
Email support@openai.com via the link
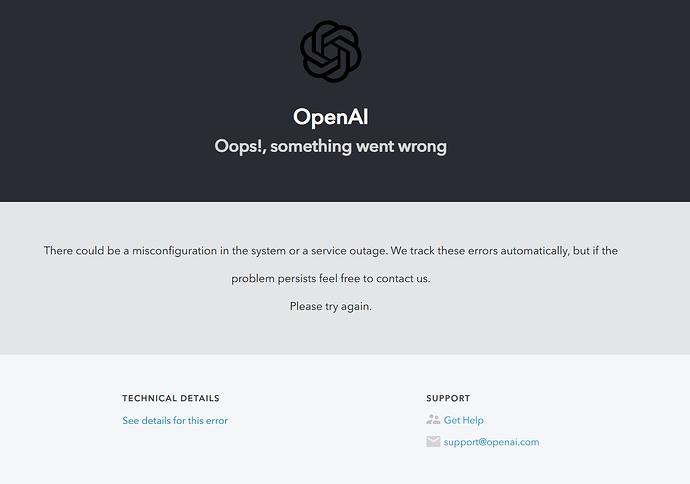point(491,442)
